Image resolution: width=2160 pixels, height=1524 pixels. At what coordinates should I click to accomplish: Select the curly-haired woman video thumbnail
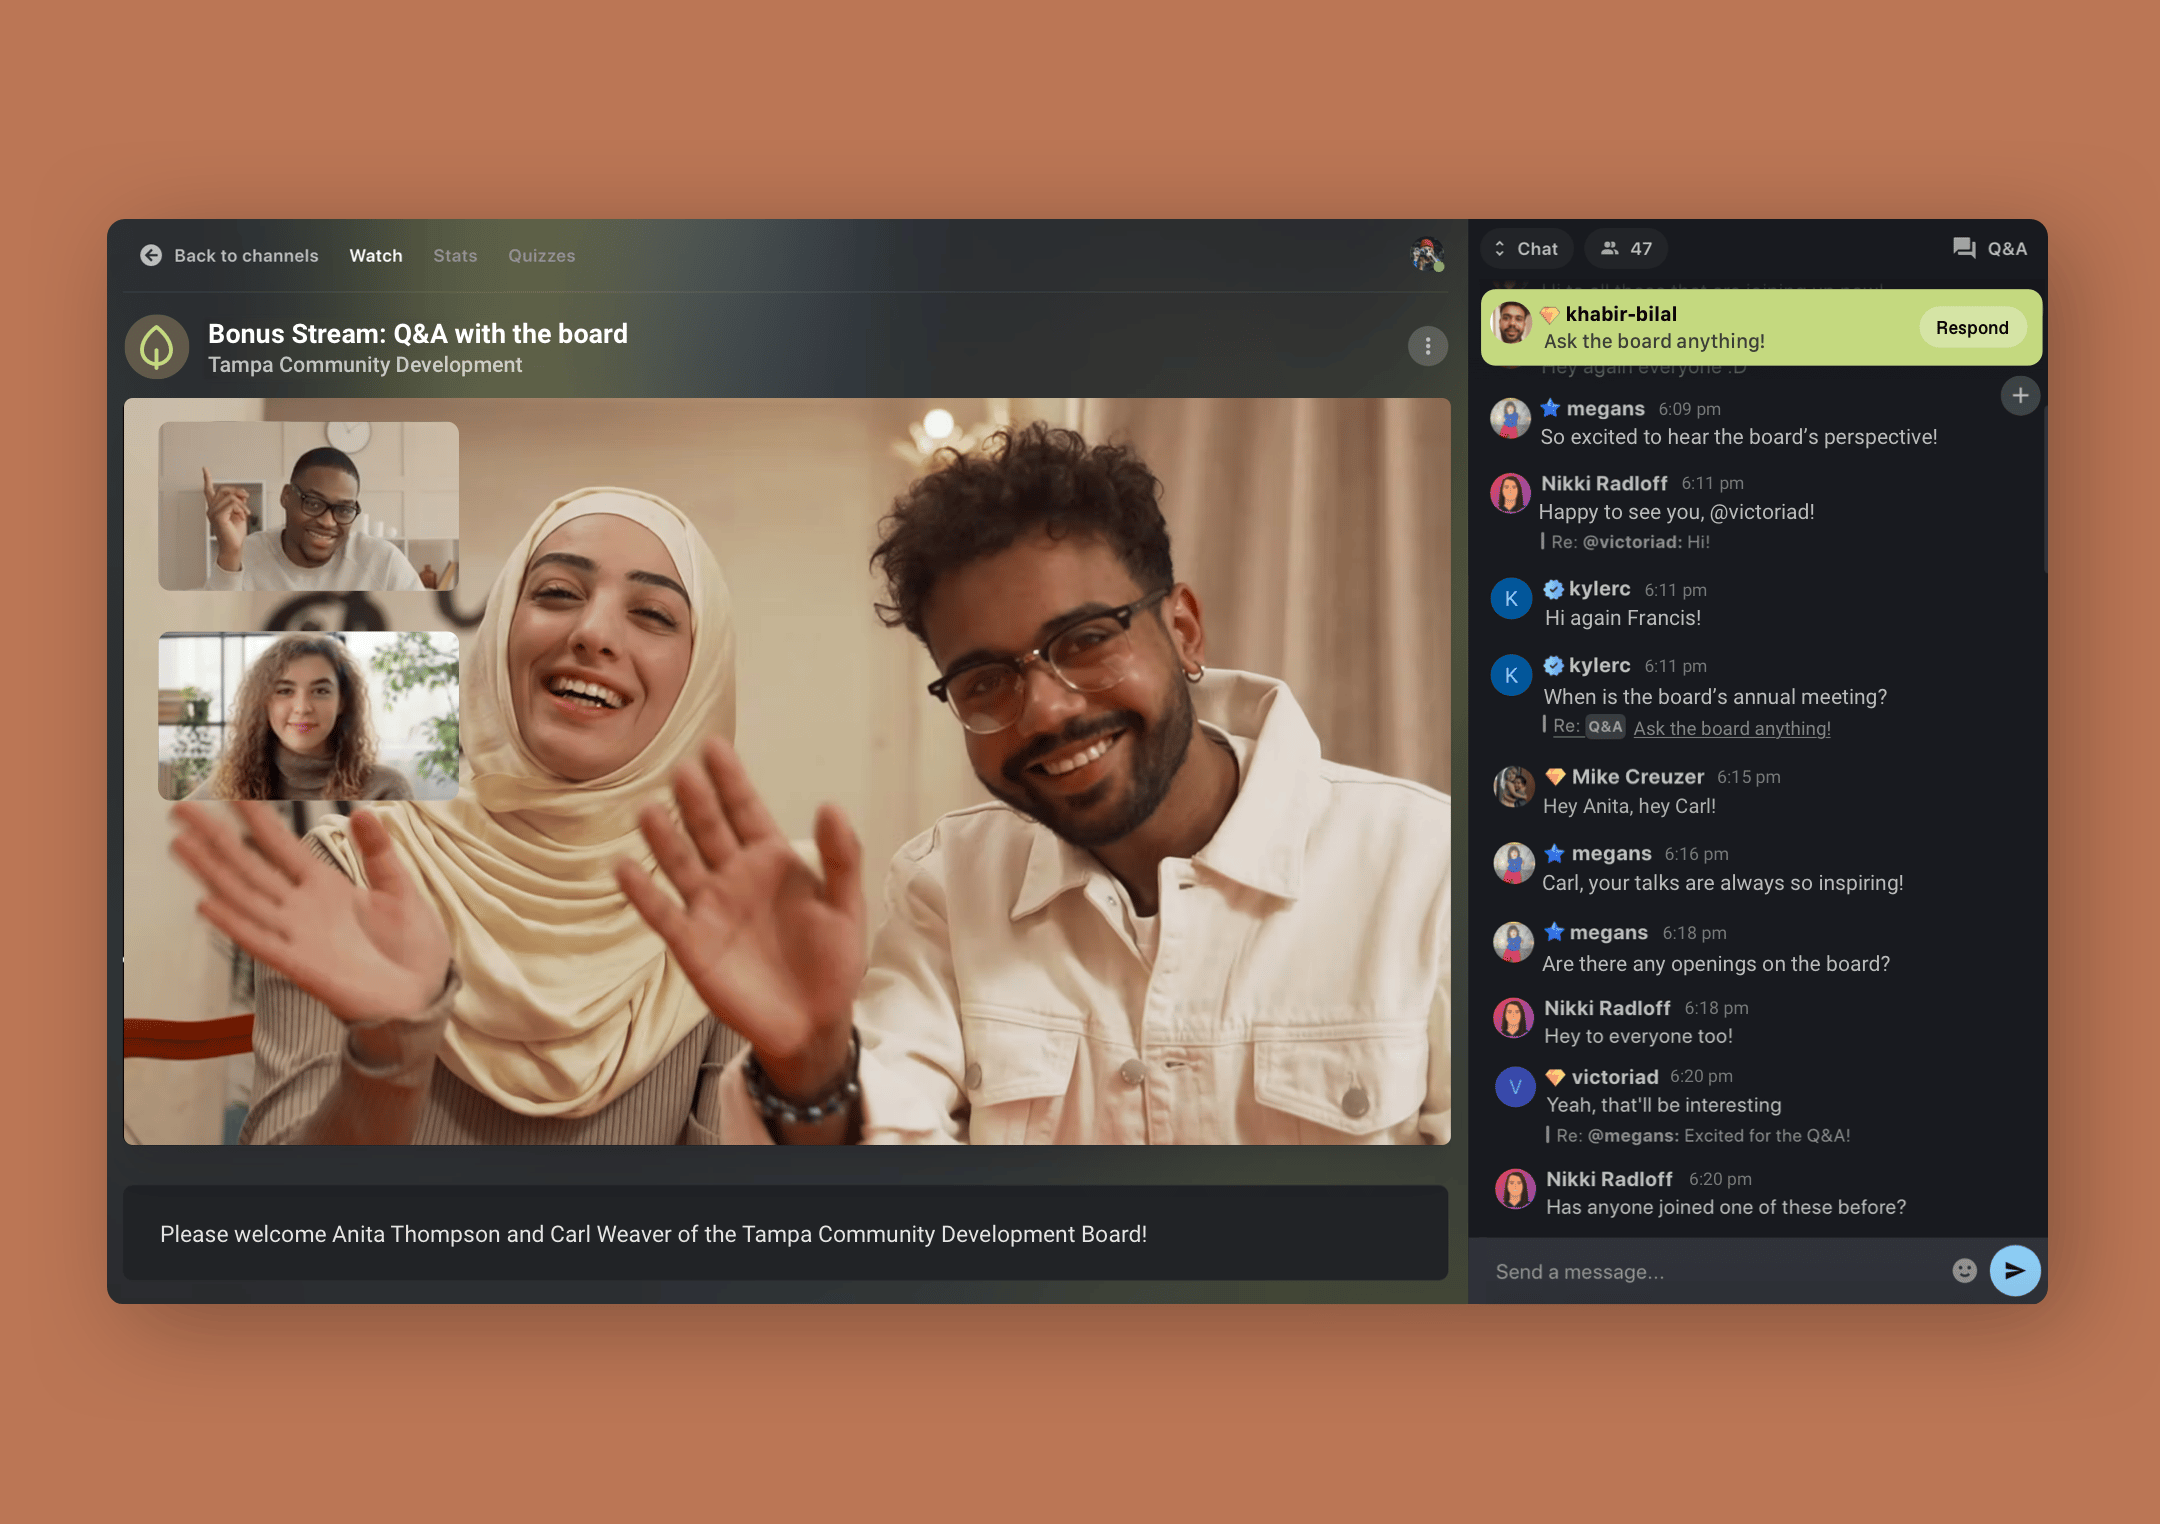tap(309, 716)
